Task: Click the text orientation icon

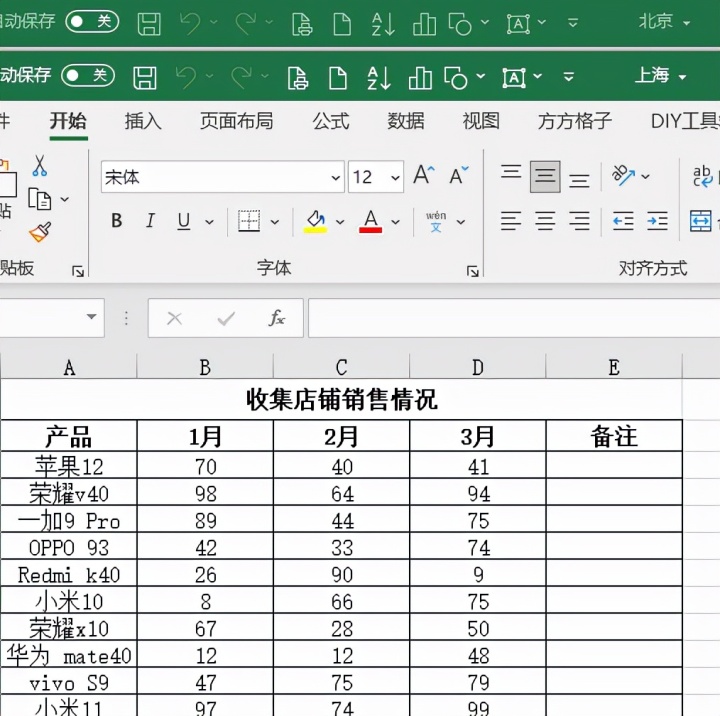Action: coord(624,175)
